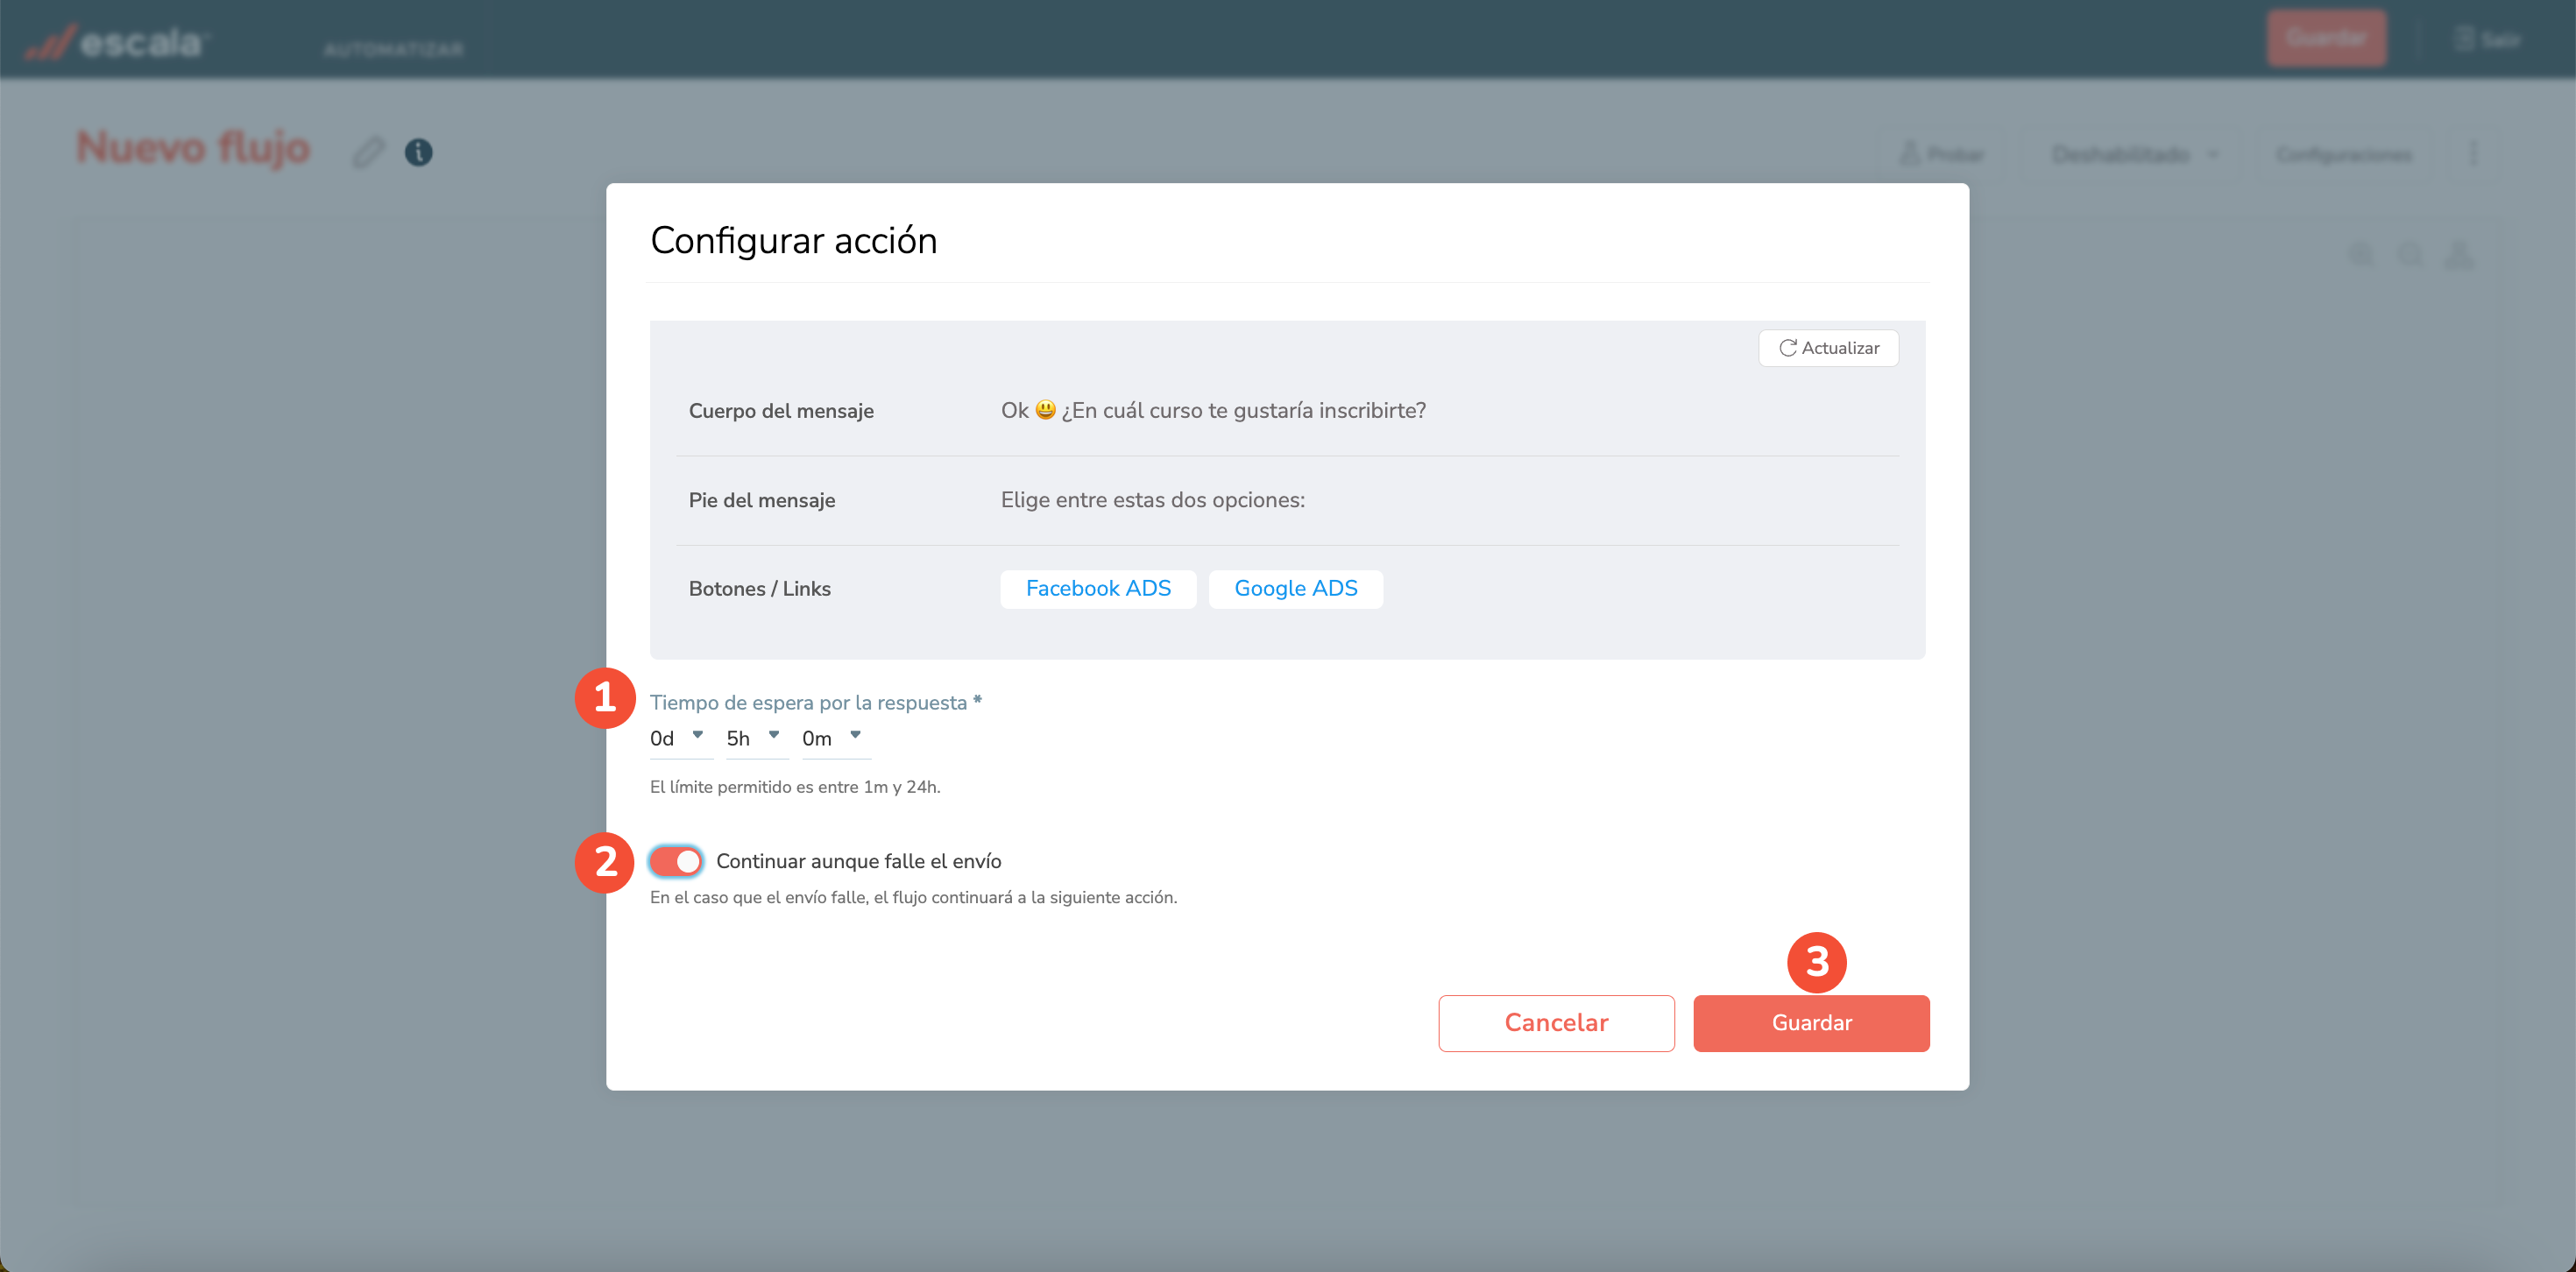Click the Probar test button
This screenshot has height=1272, width=2576.
1942,154
